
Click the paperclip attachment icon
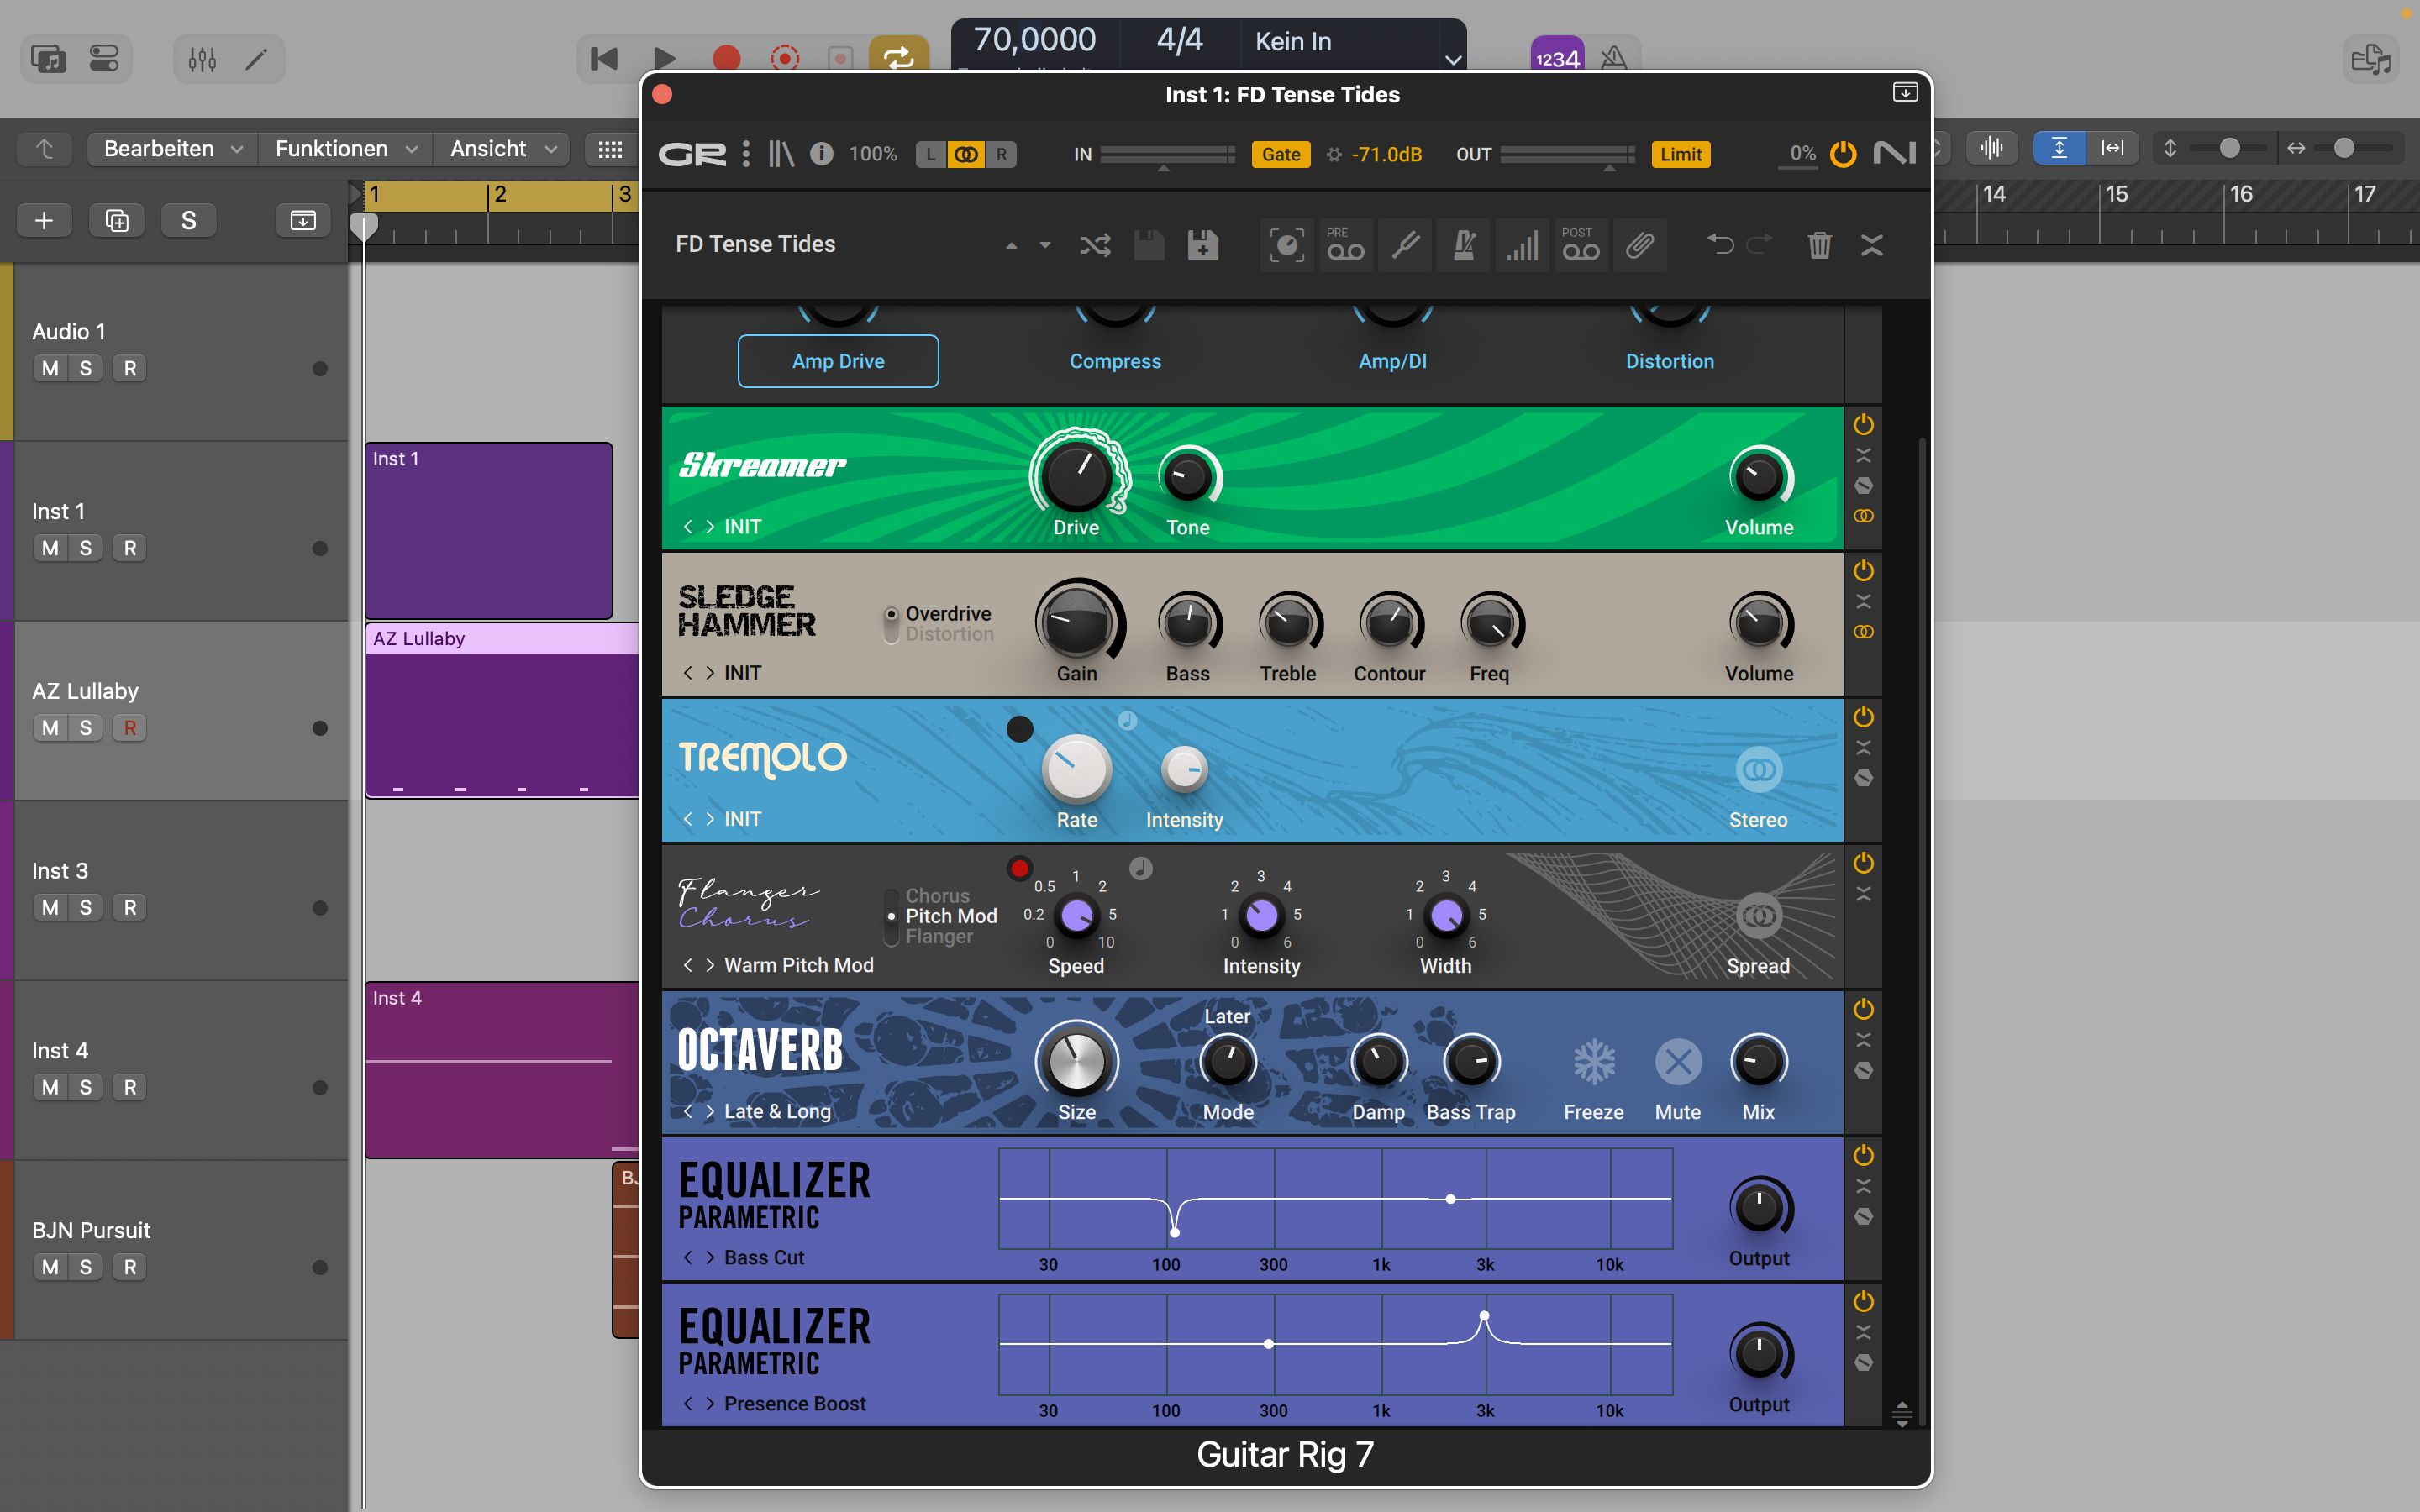pos(1640,245)
